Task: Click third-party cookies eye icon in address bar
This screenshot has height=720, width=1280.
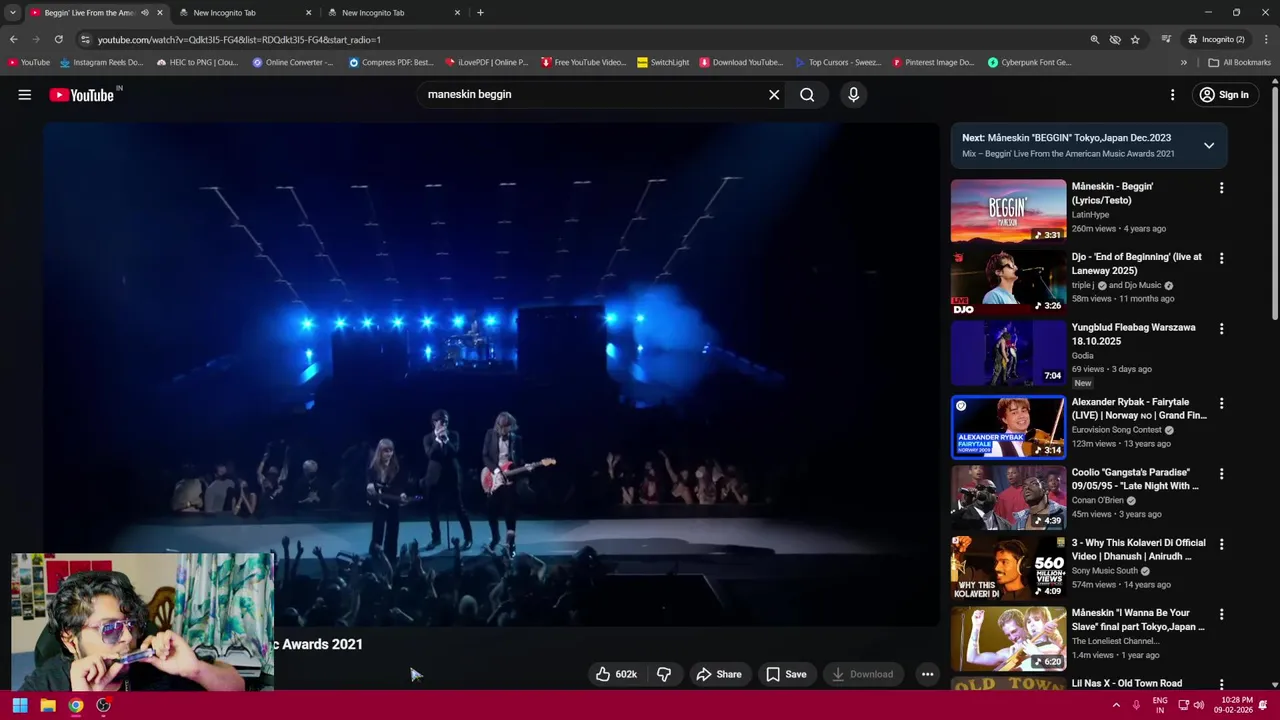Action: coord(1115,39)
